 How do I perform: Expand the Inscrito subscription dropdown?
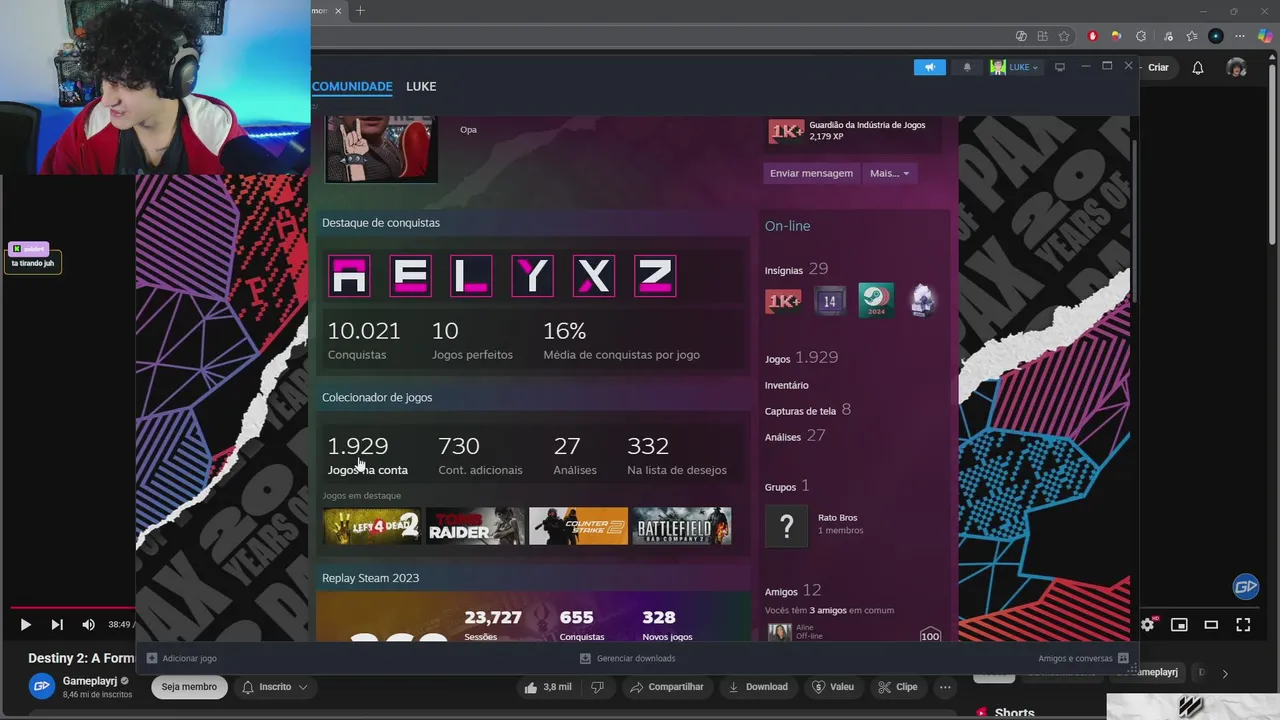(x=275, y=687)
